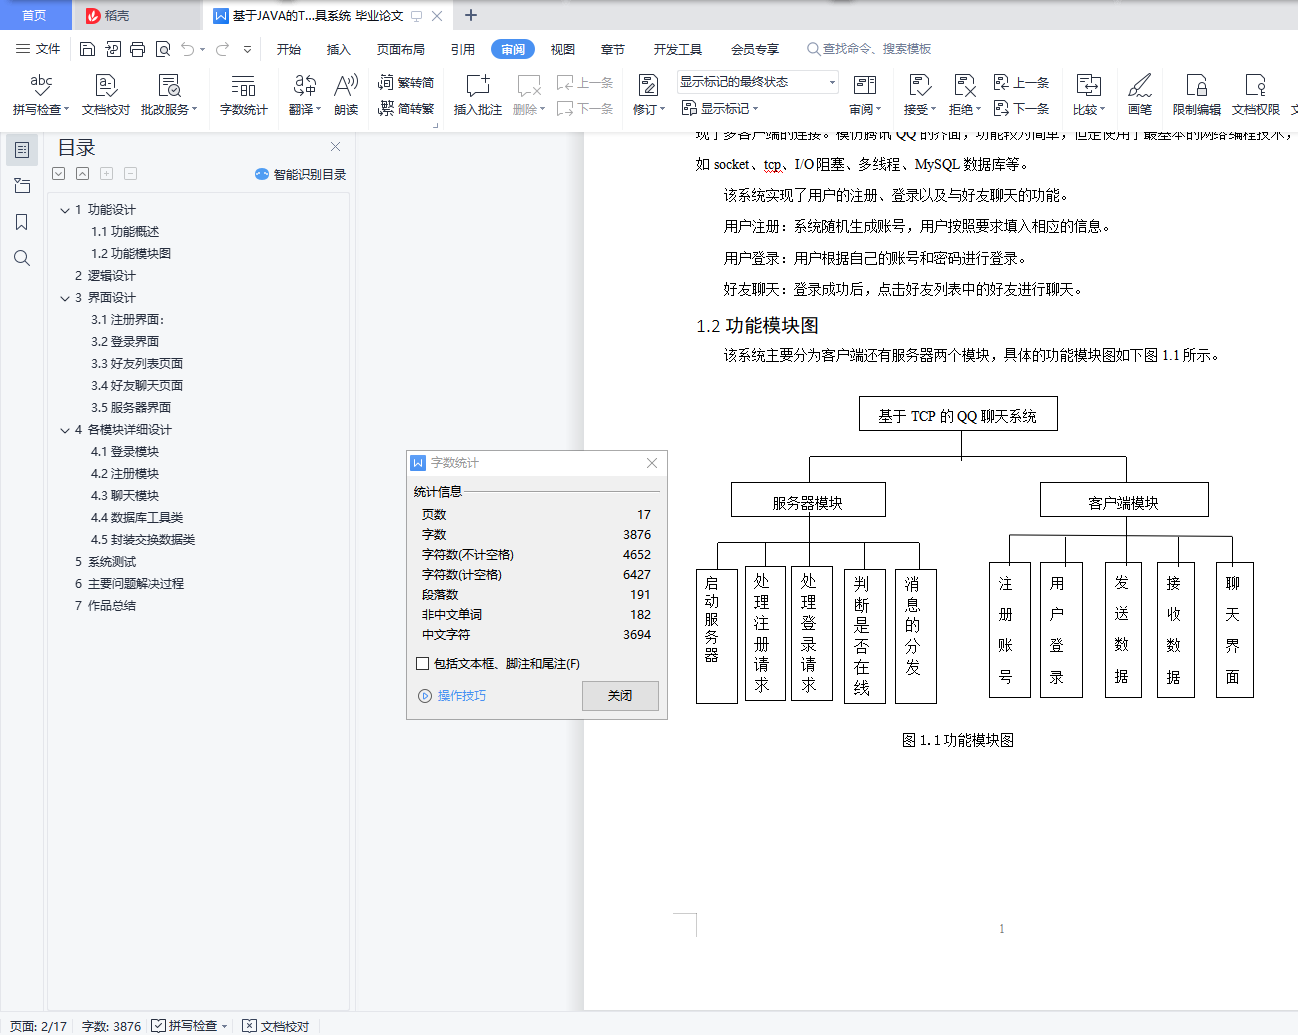
Task: Close the 字数统计 dialog with X
Action: (x=652, y=463)
